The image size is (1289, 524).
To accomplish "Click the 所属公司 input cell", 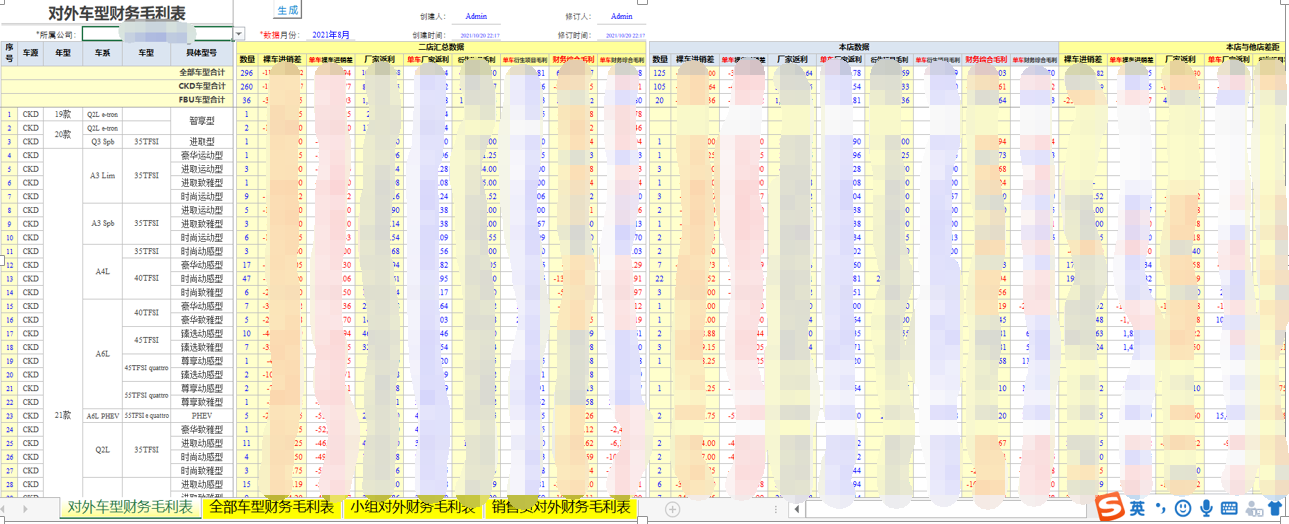I will pyautogui.click(x=157, y=34).
